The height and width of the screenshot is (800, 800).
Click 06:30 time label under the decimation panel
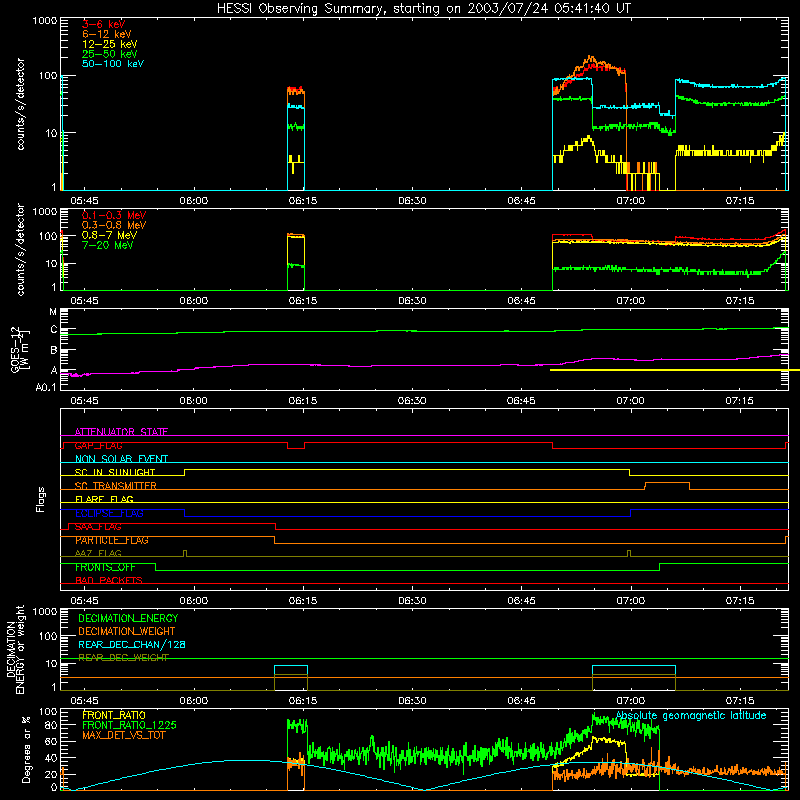pos(412,701)
